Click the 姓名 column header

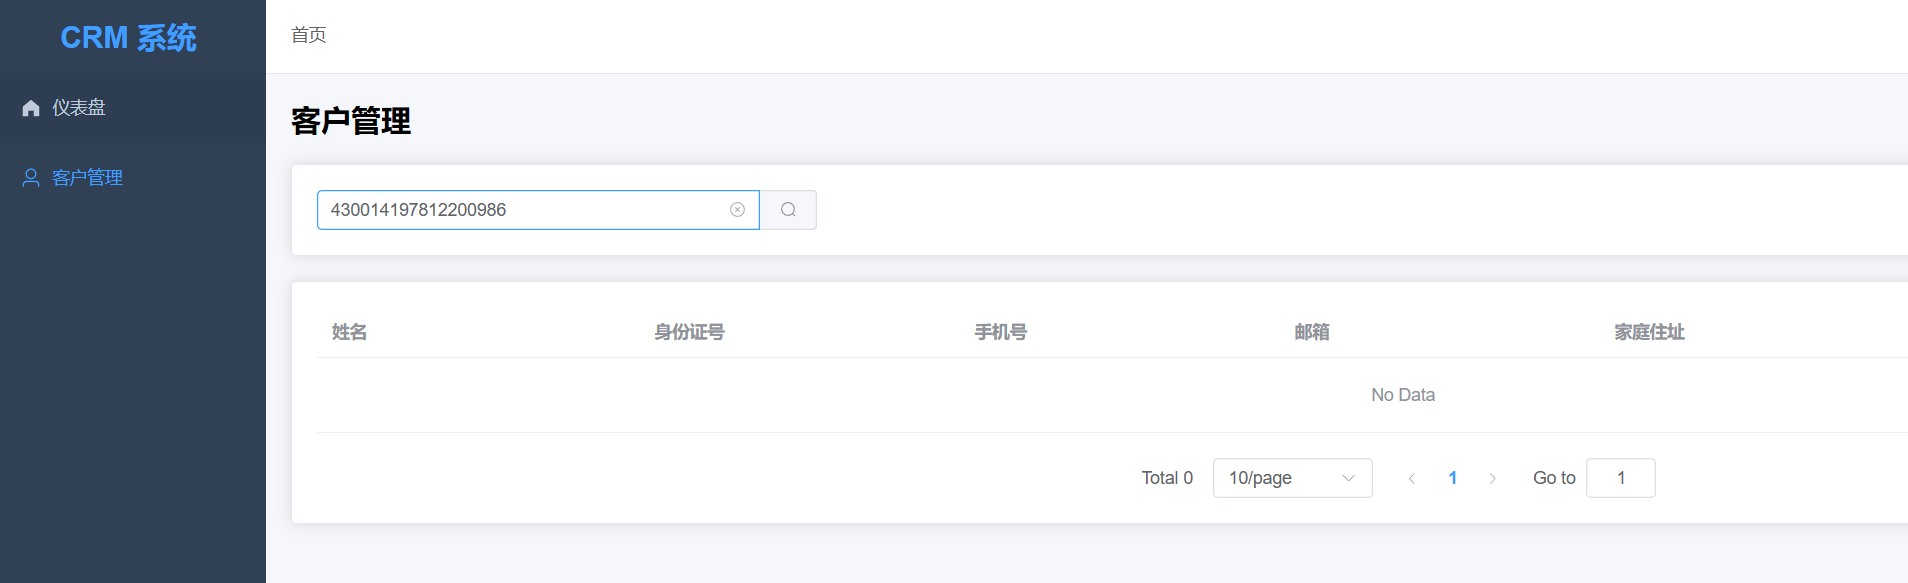(349, 332)
